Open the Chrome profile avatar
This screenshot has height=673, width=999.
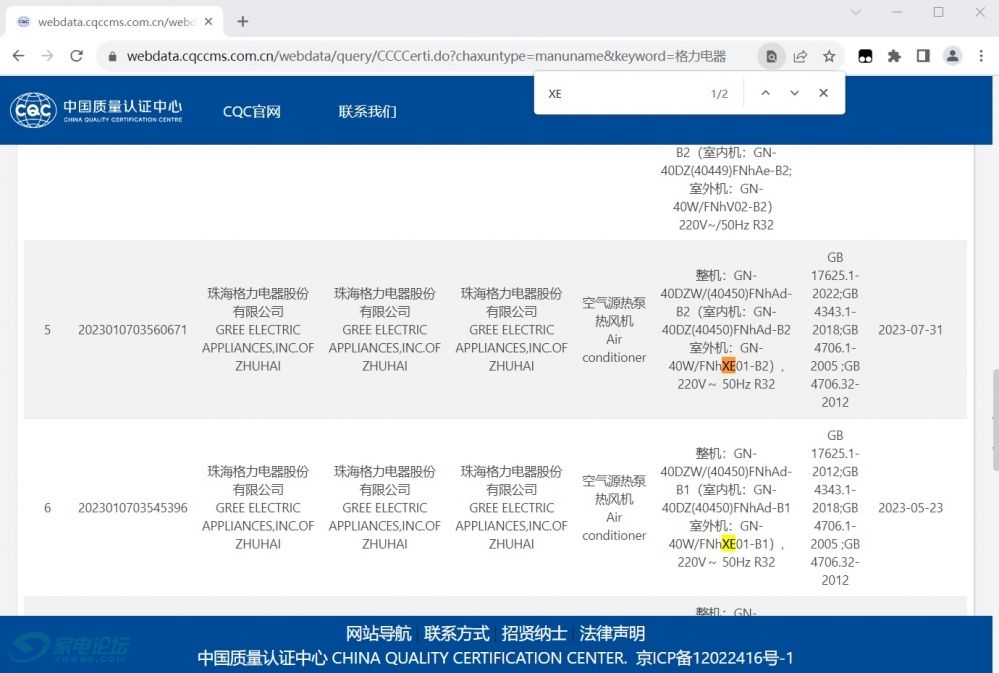[x=953, y=56]
